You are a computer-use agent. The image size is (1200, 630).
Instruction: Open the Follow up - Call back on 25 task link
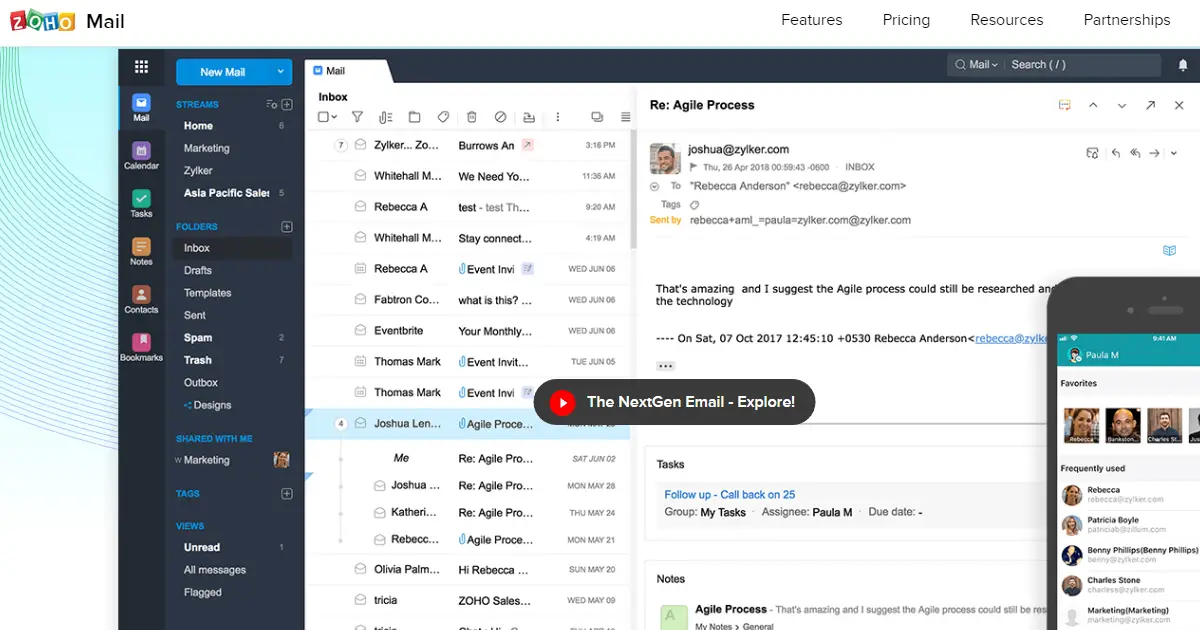[730, 495]
